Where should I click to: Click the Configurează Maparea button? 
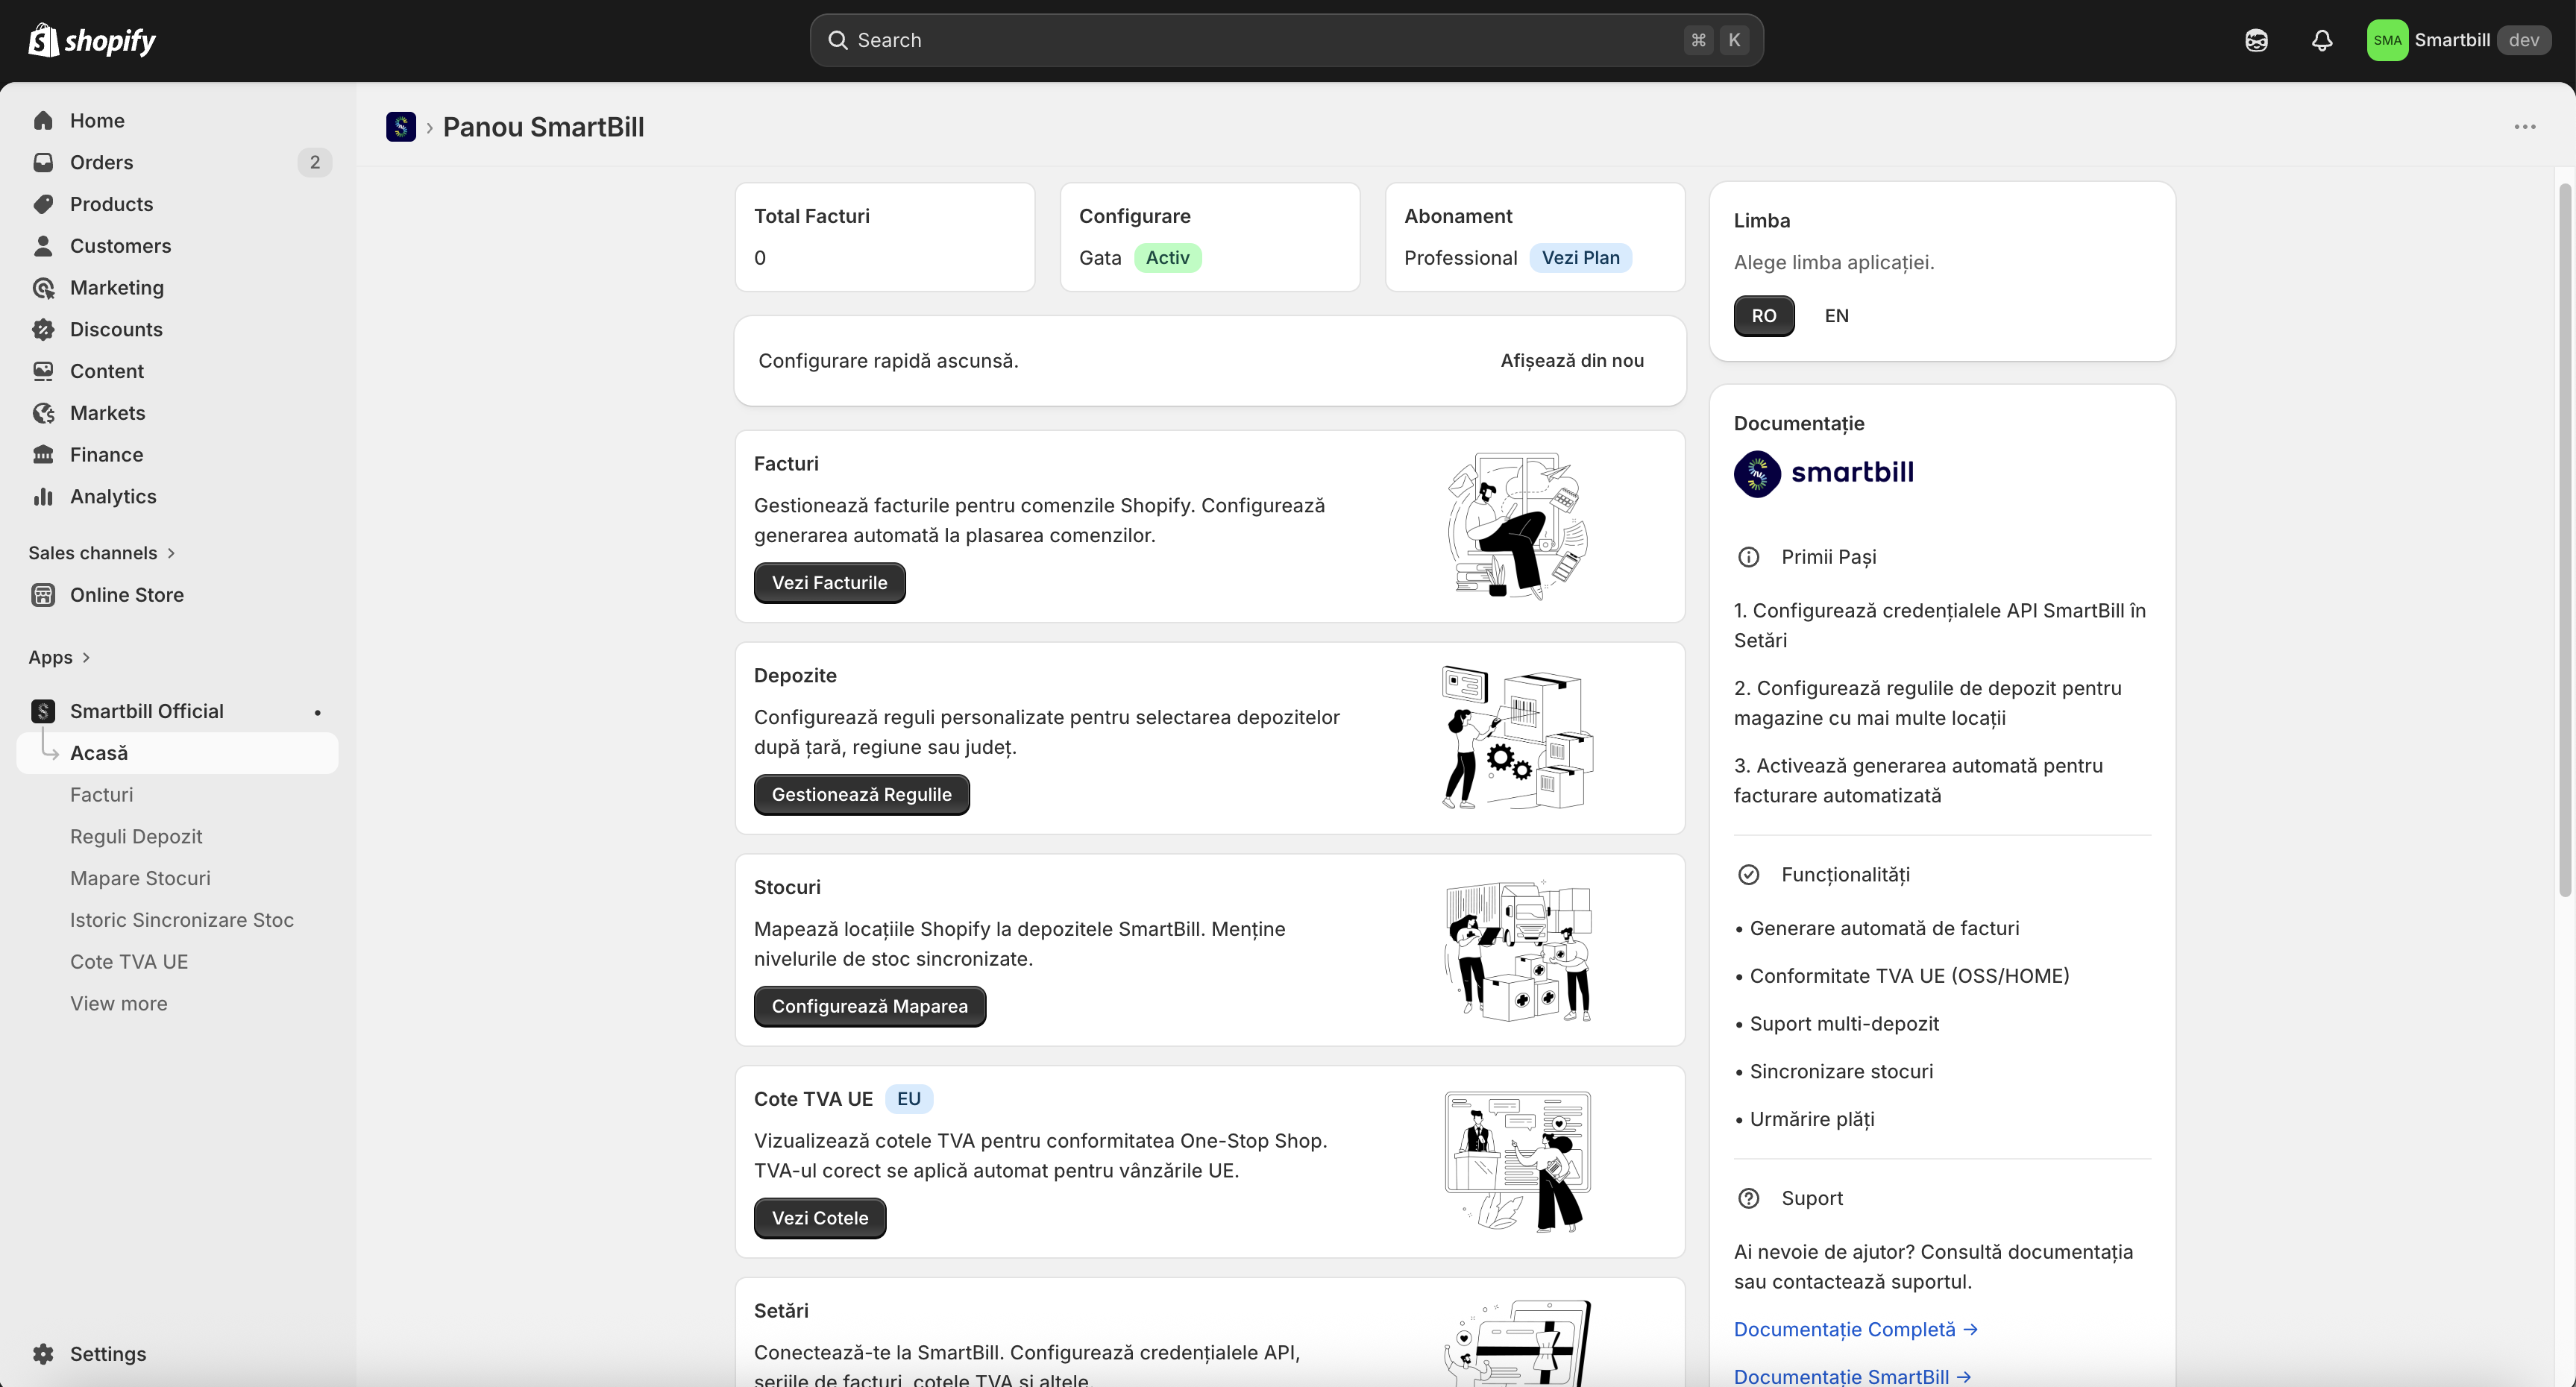[869, 1007]
